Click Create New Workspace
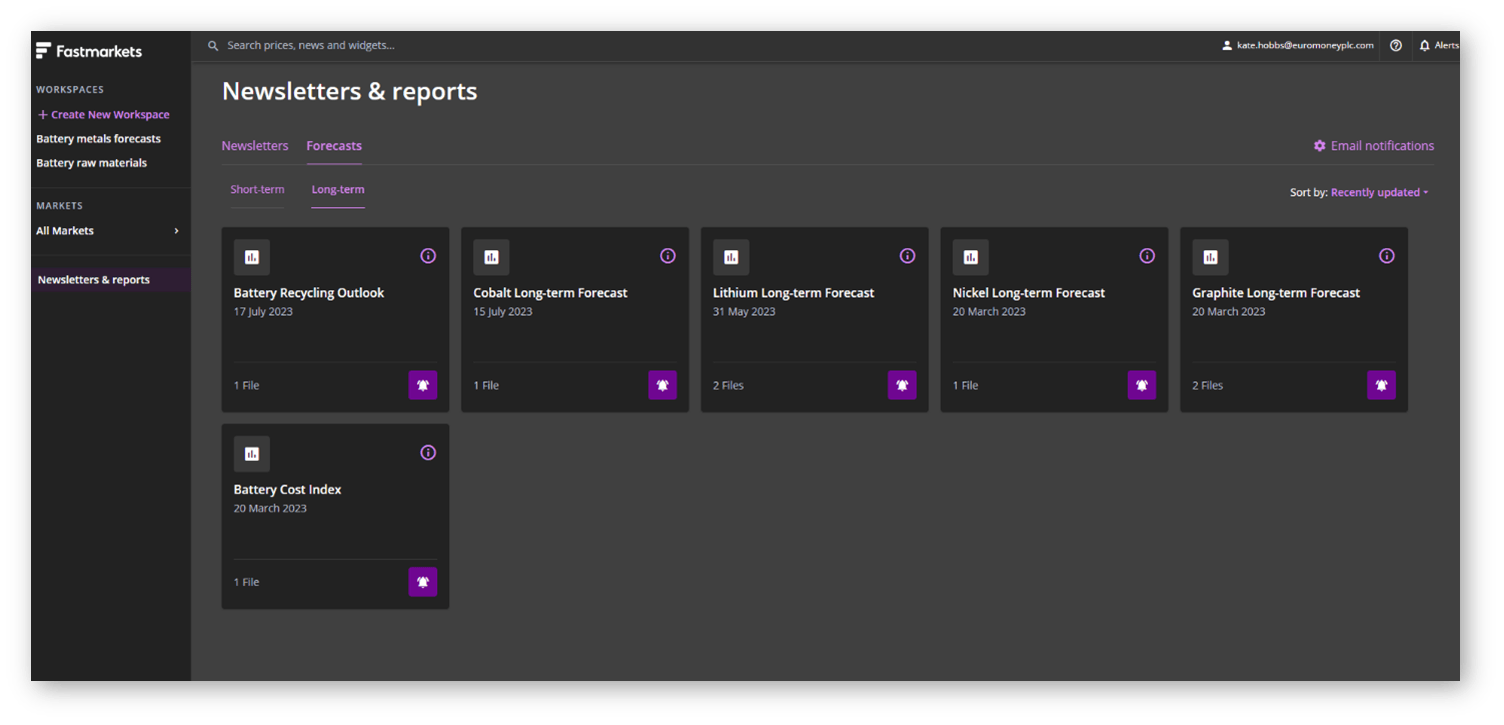The height and width of the screenshot is (725, 1504). [104, 115]
